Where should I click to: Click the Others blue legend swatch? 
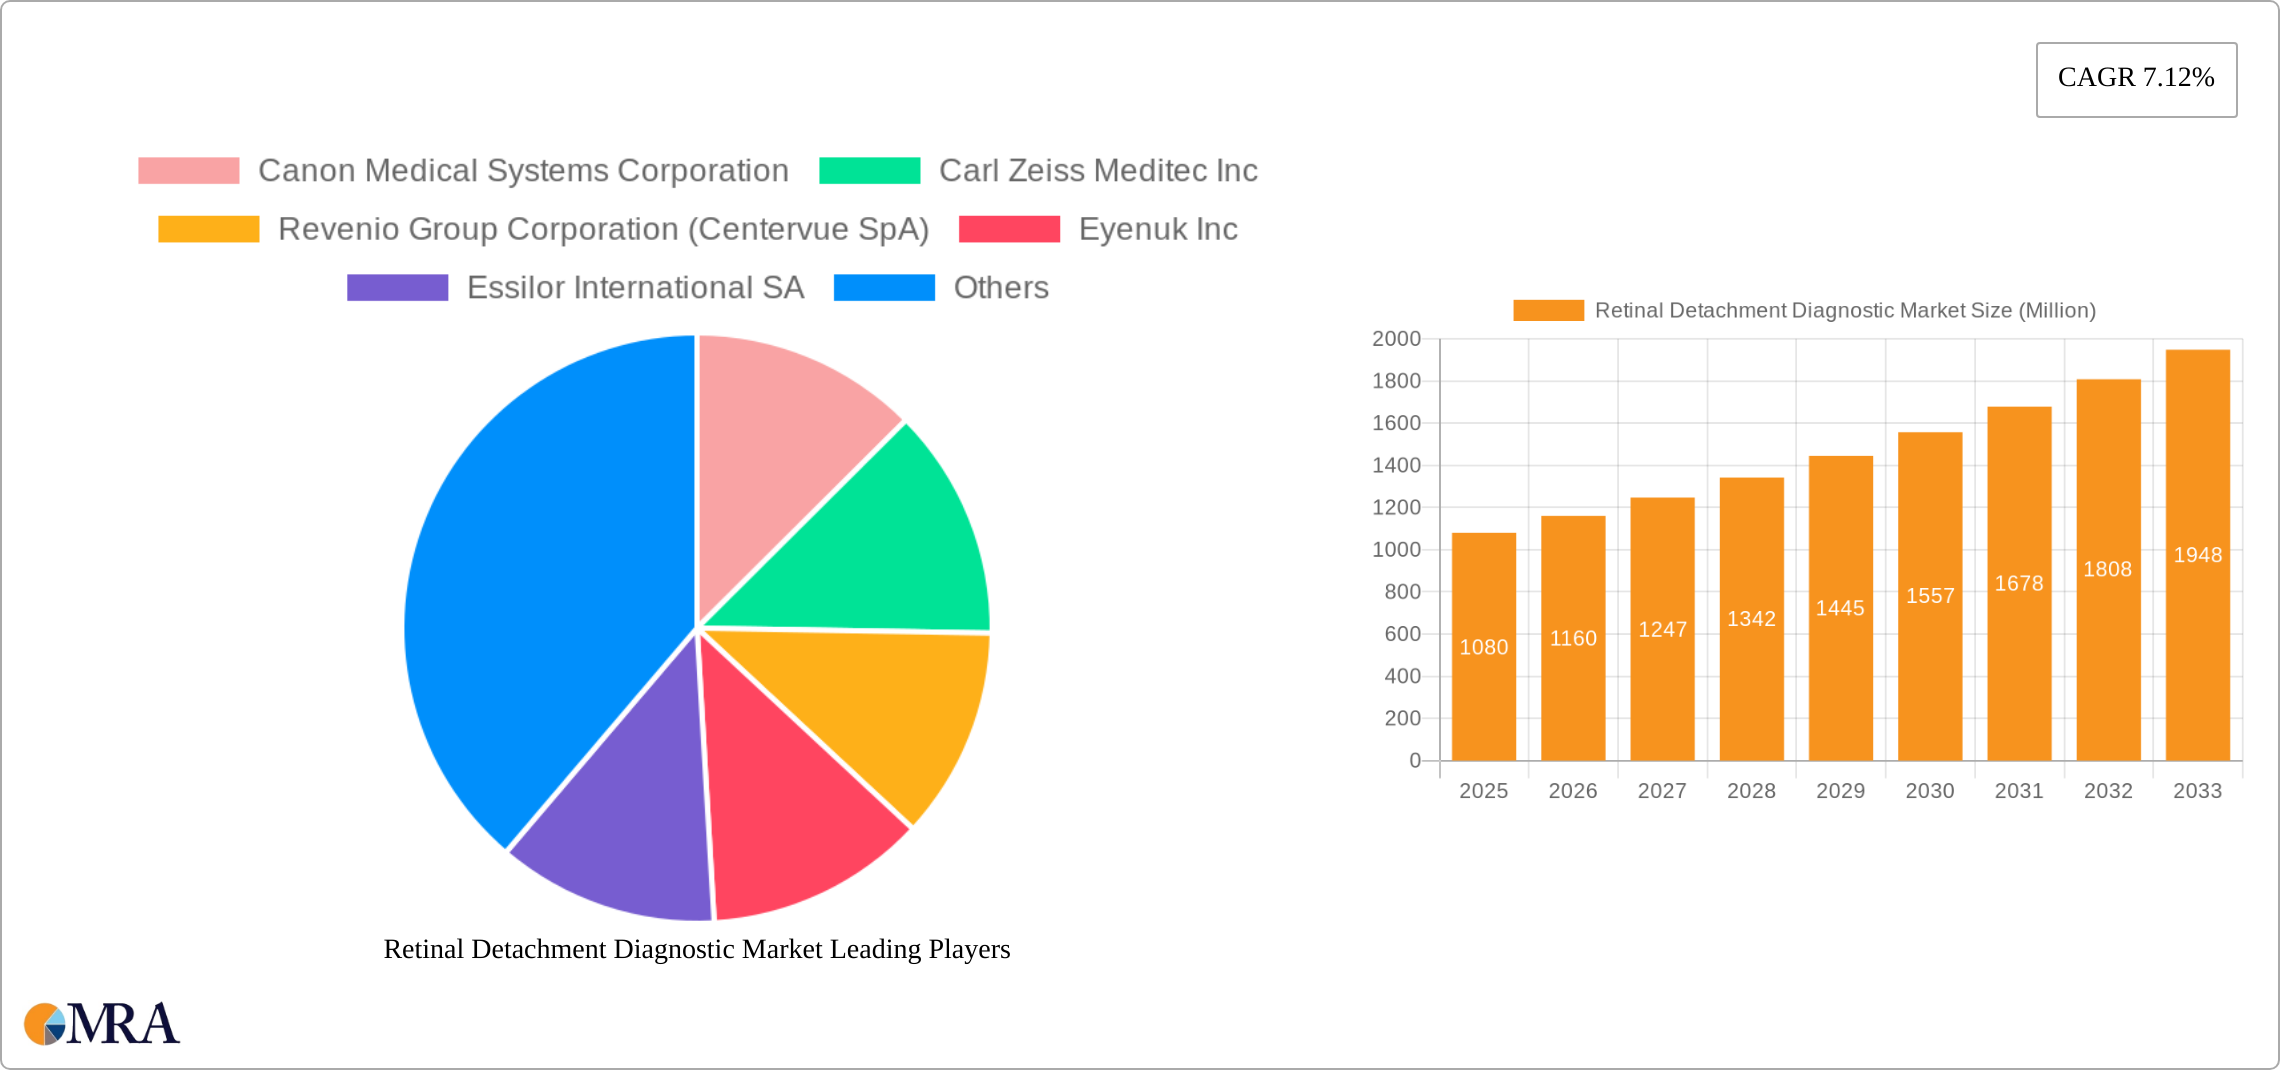tap(885, 288)
